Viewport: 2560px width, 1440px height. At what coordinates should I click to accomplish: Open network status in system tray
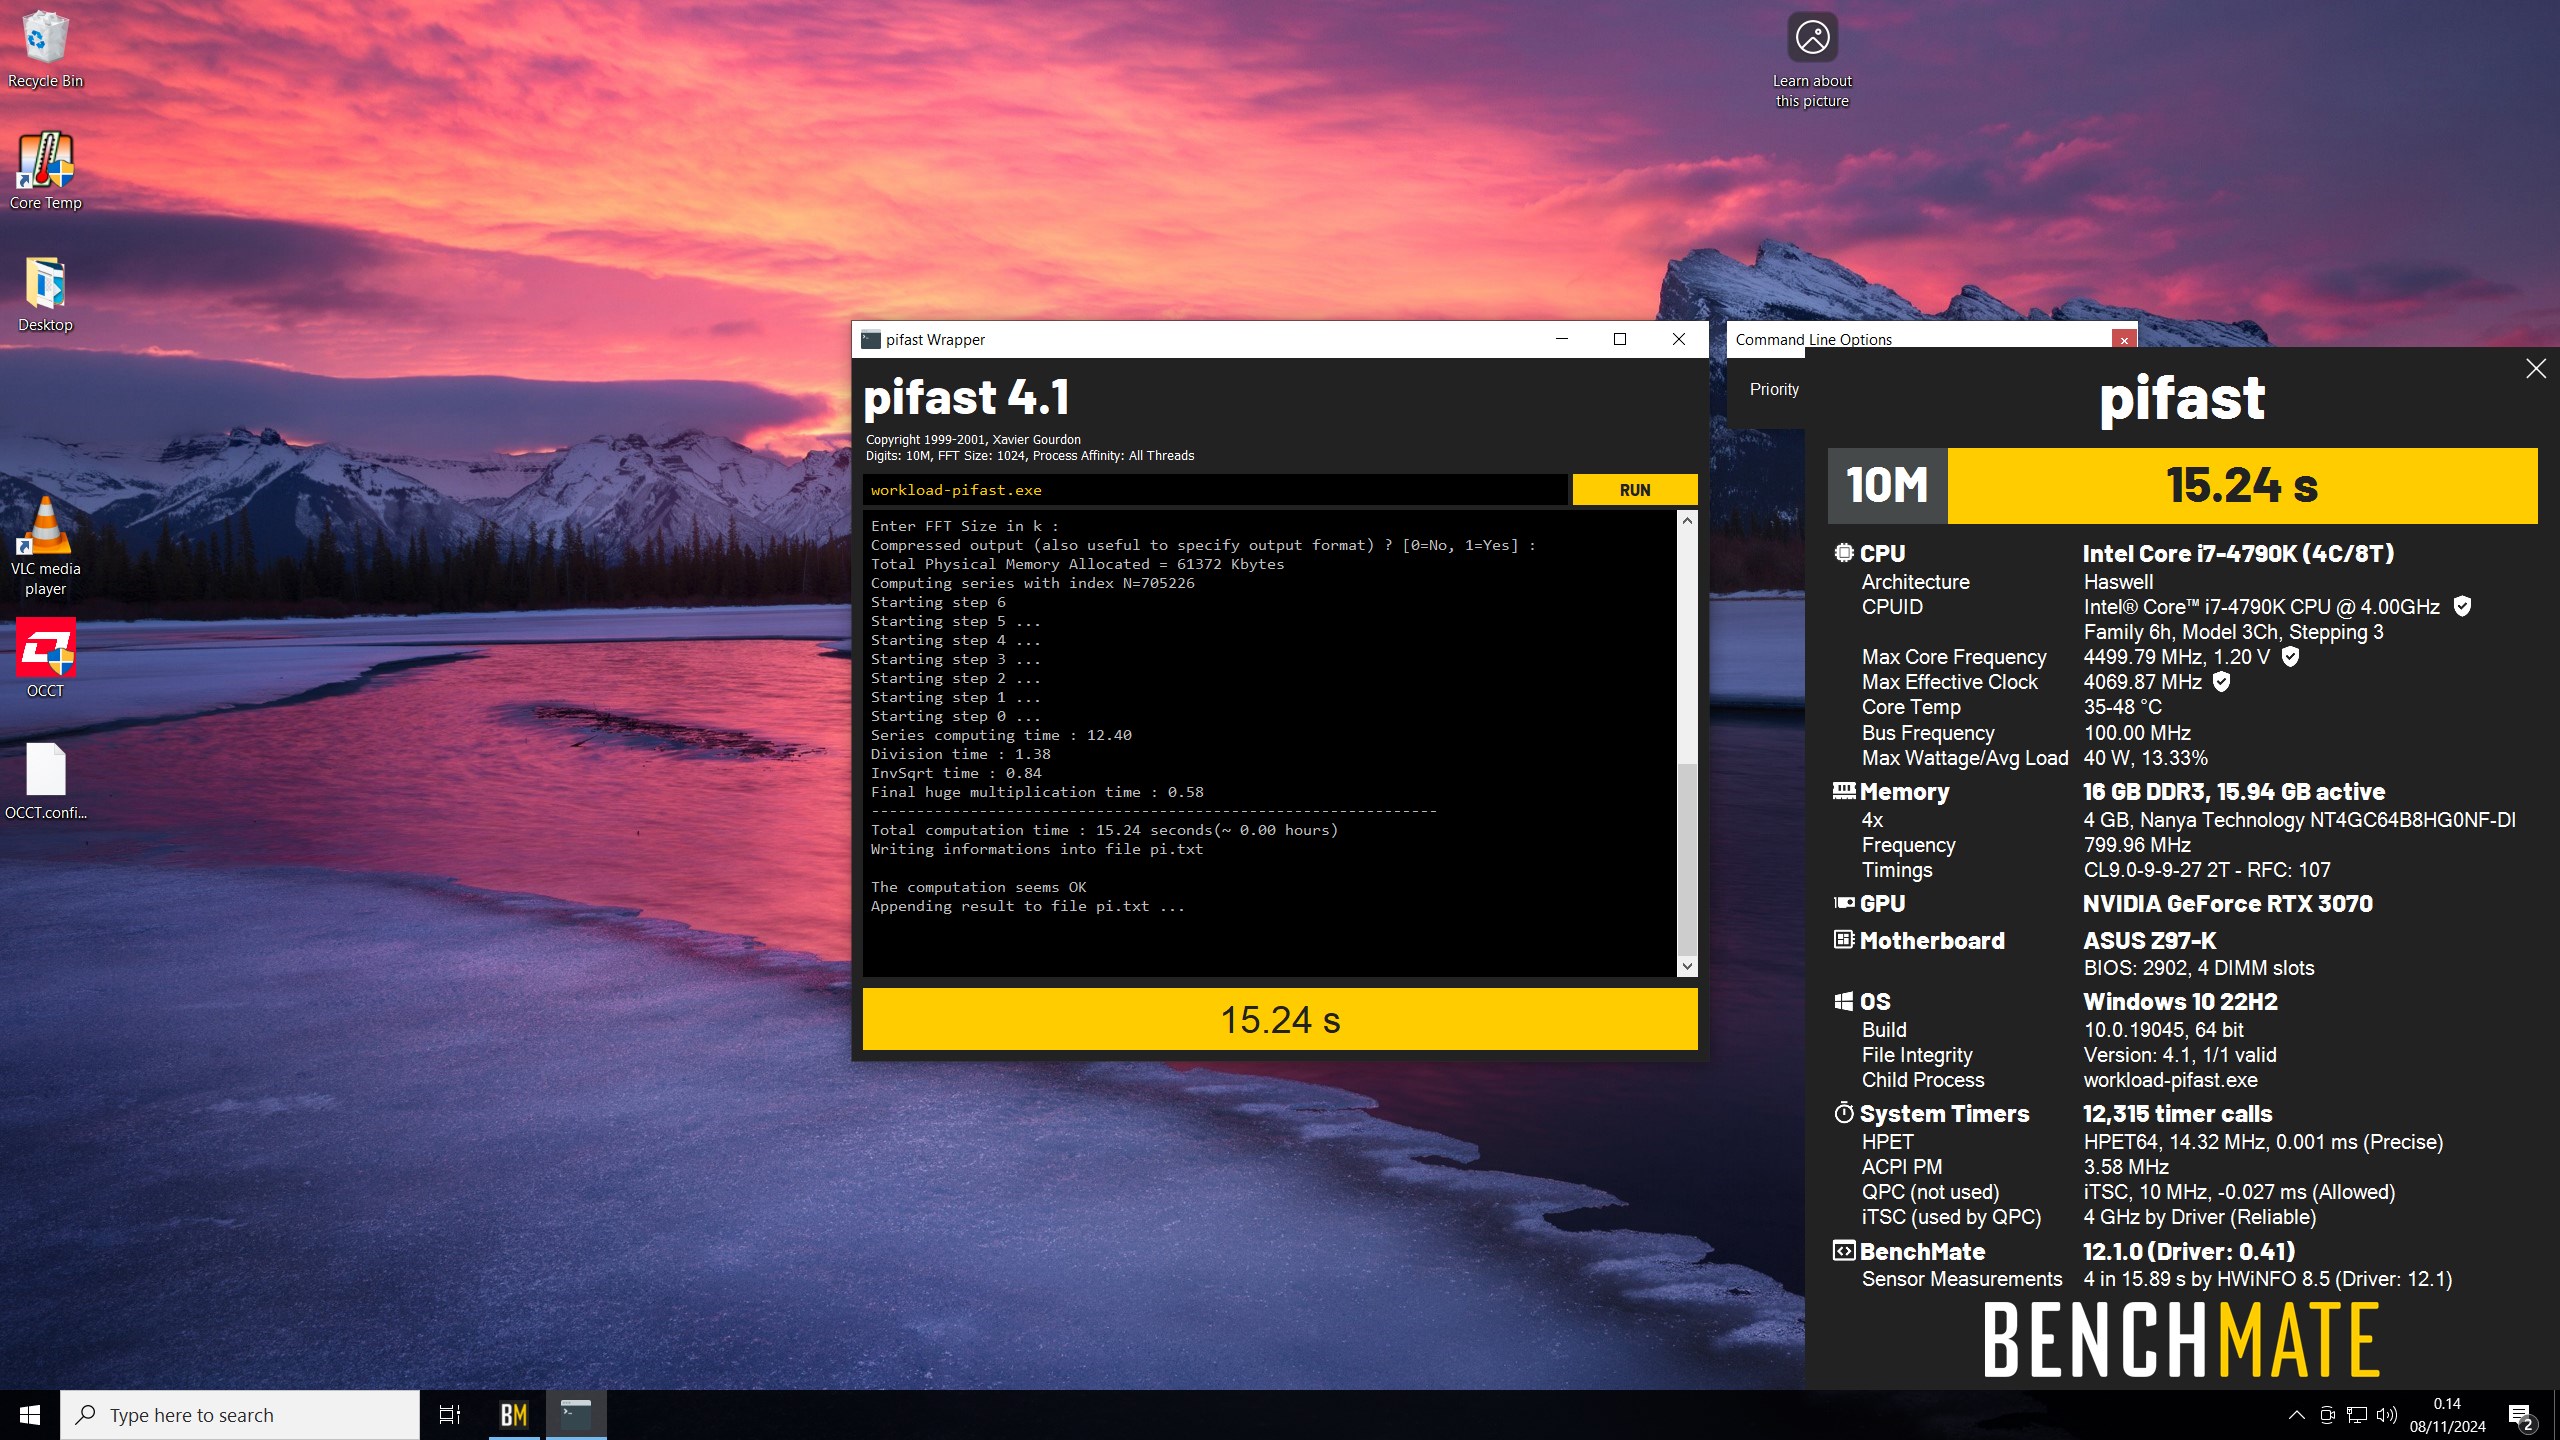tap(2357, 1415)
